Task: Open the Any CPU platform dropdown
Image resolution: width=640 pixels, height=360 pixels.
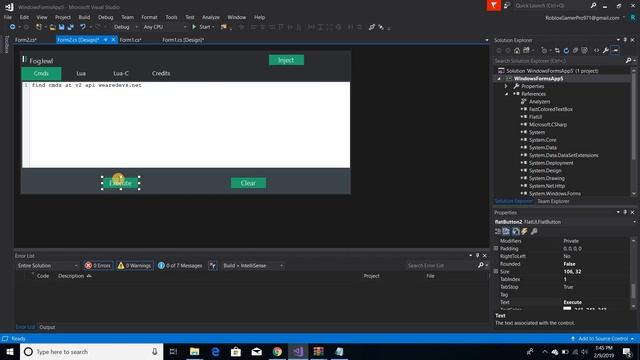Action: 164,27
